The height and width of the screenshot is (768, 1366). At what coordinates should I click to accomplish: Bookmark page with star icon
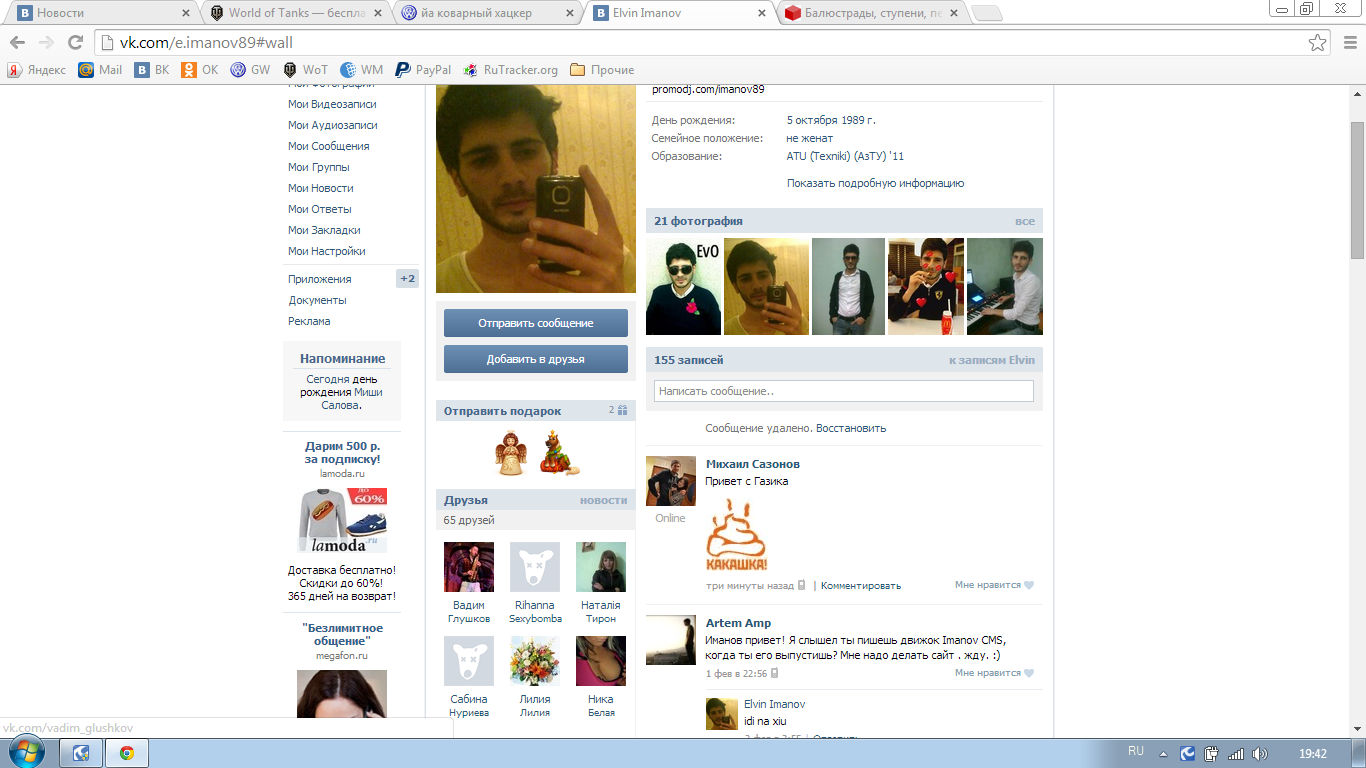(x=1318, y=43)
